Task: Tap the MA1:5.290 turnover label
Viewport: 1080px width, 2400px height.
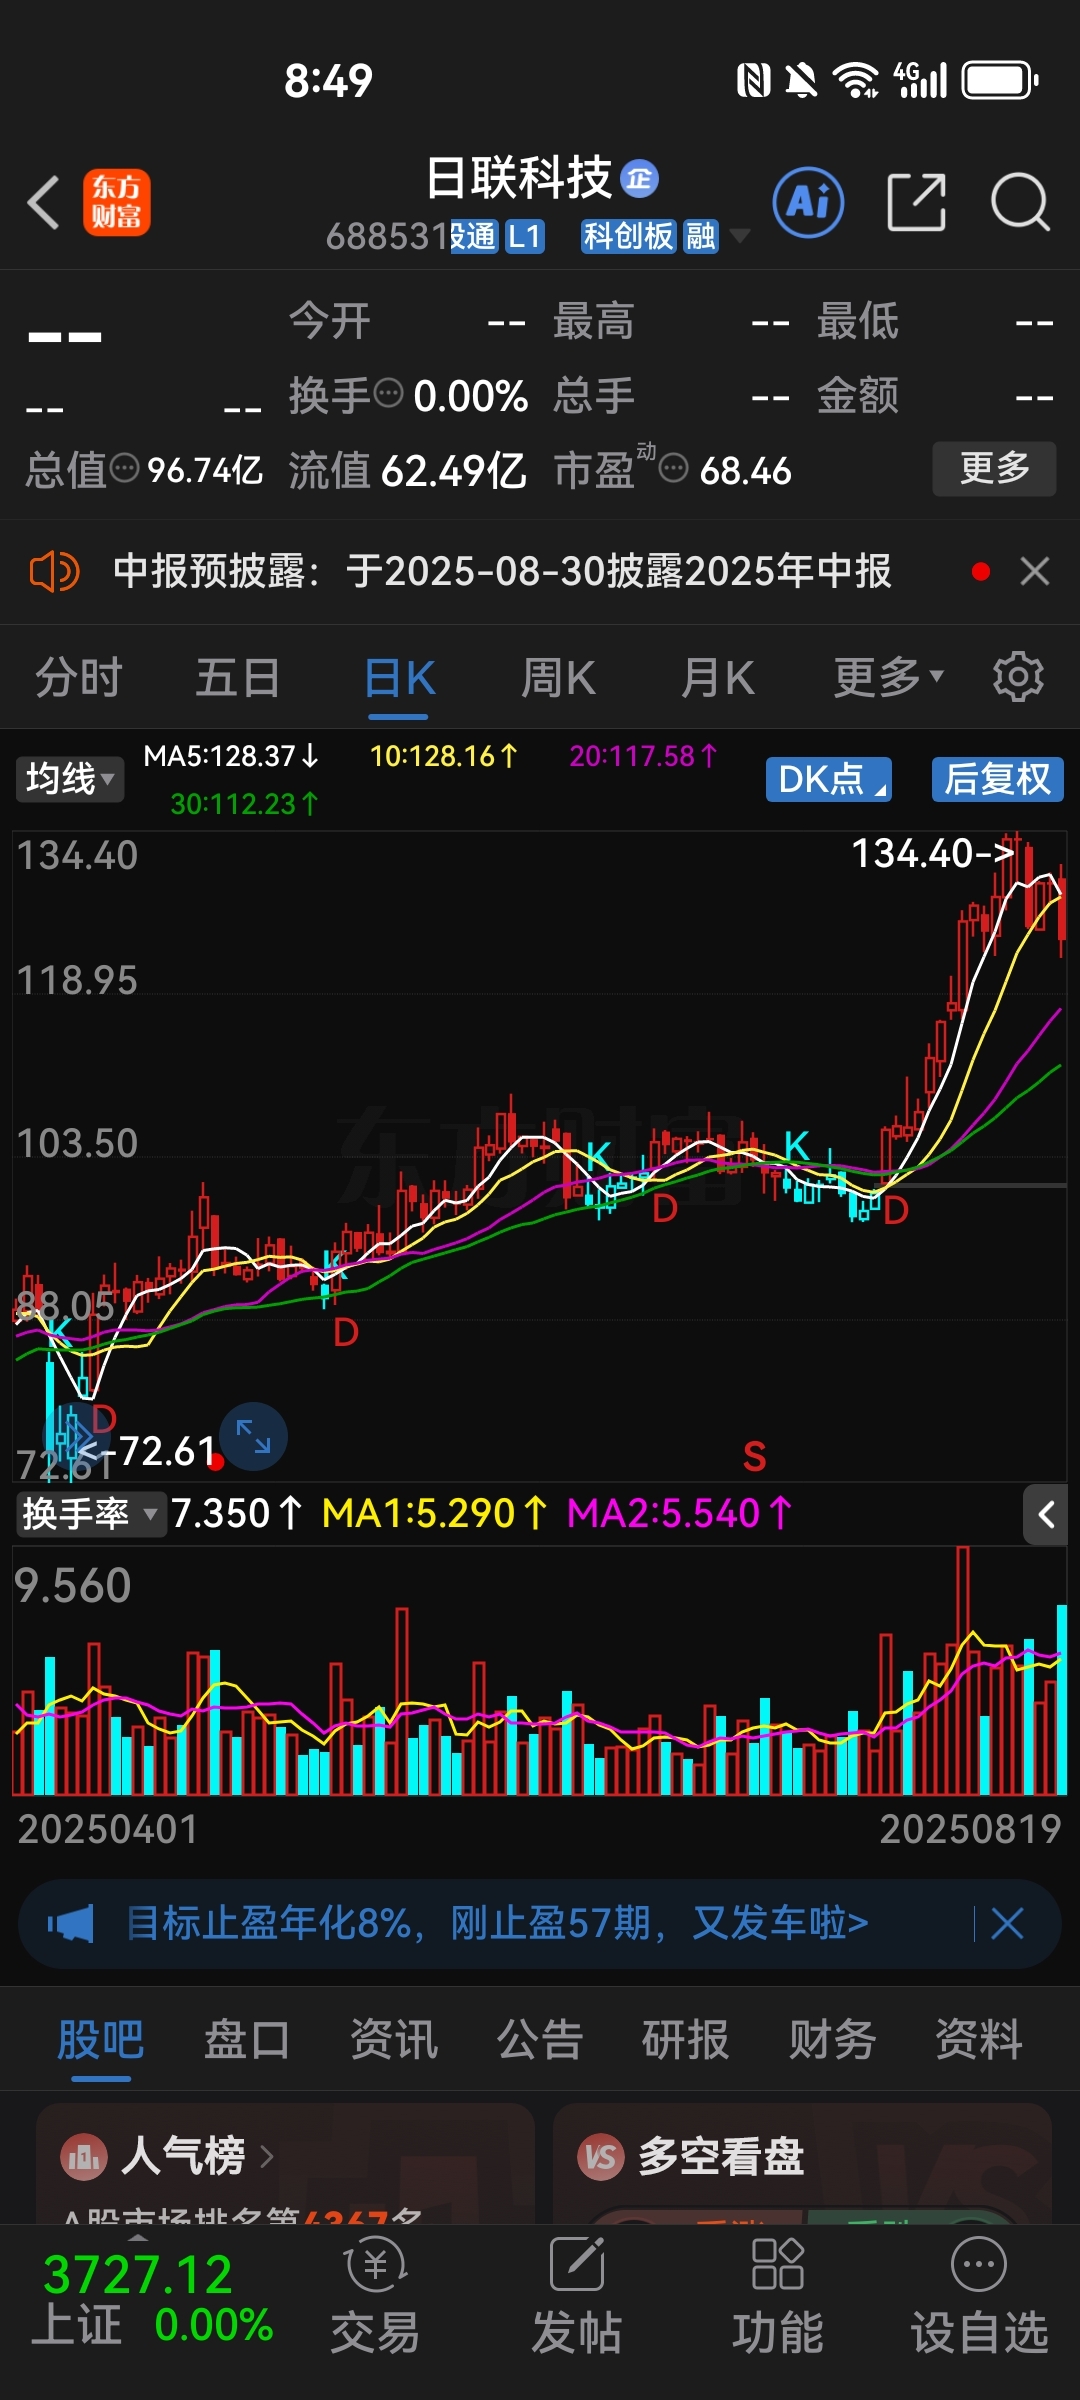Action: click(x=434, y=1514)
